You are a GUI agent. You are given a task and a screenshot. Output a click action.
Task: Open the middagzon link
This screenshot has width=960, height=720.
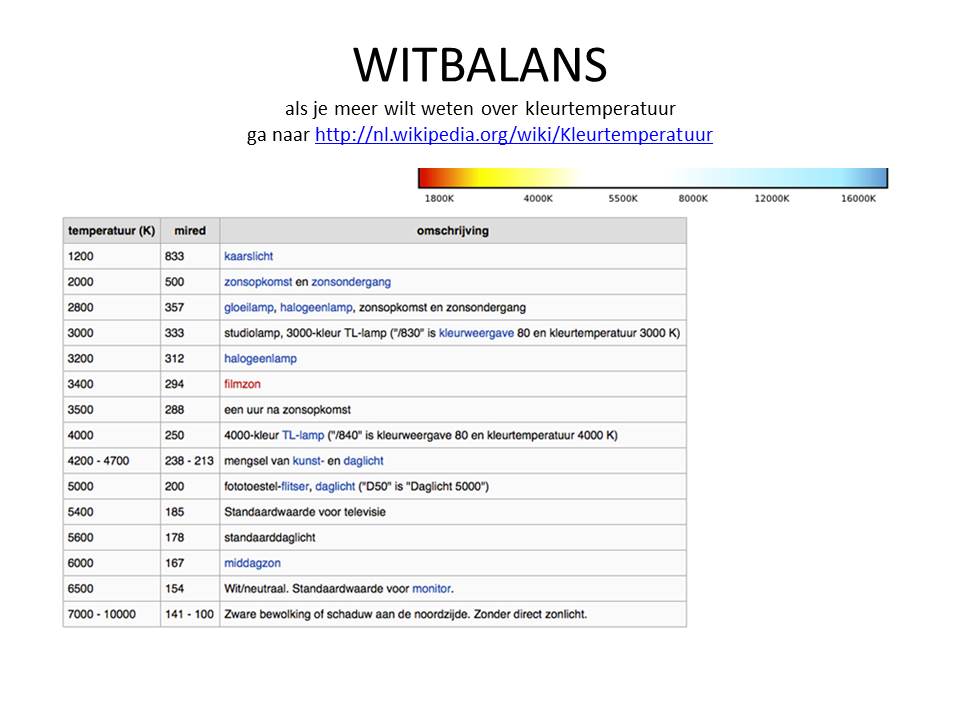click(x=252, y=563)
